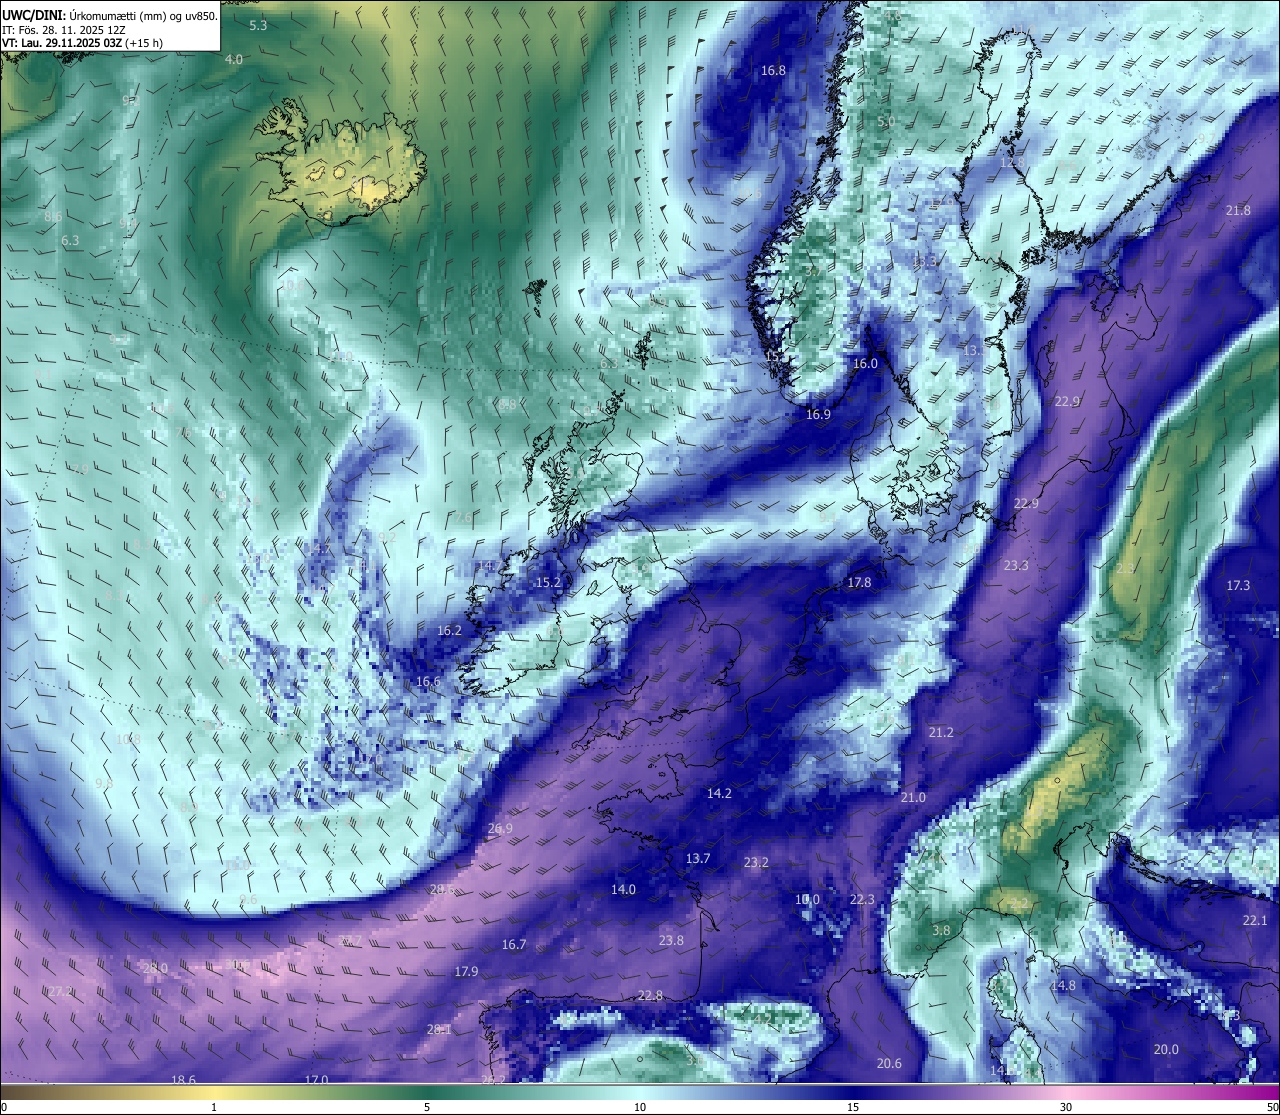This screenshot has height=1115, width=1280.
Task: Click the 16.6 value southwest of Ireland
Action: [428, 682]
